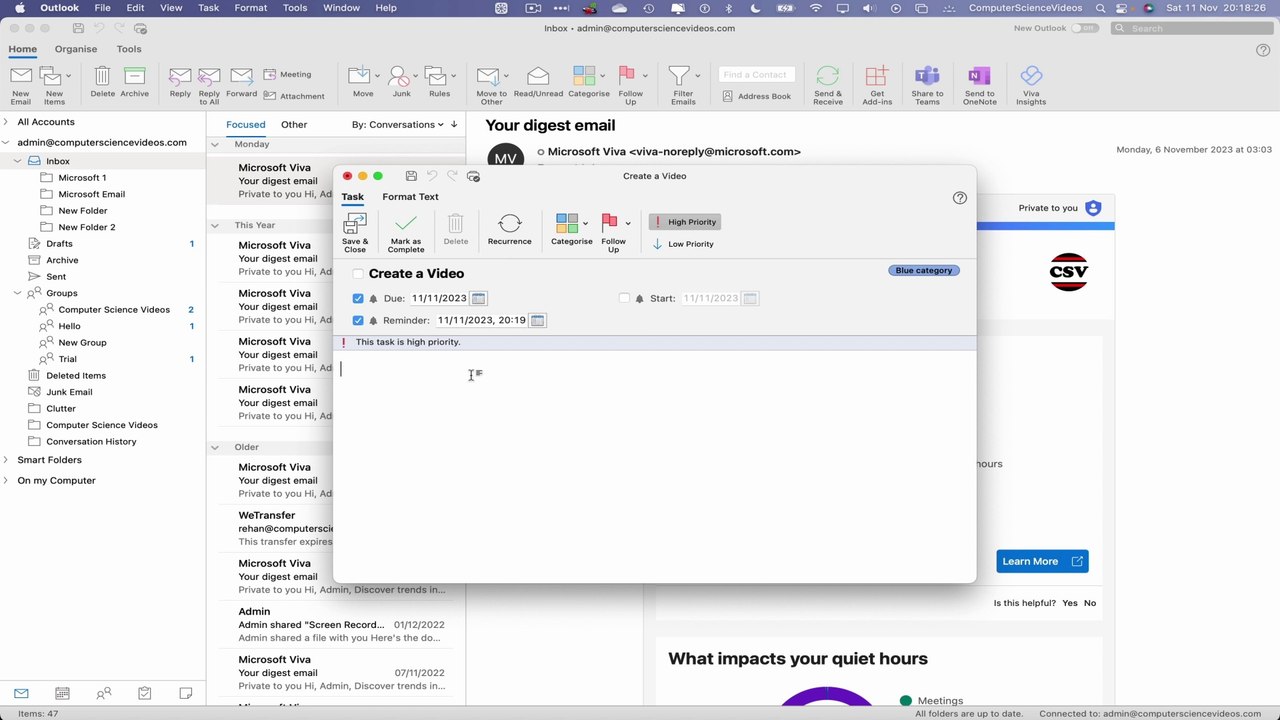This screenshot has width=1280, height=720.
Task: Open the Apple menu
Action: tap(19, 8)
